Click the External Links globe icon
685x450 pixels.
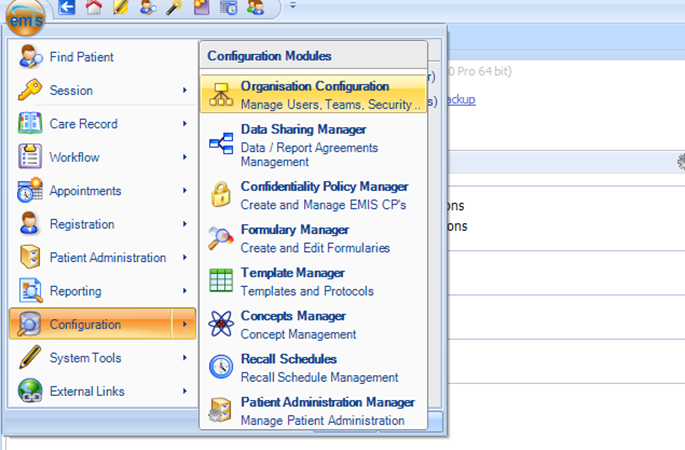click(x=31, y=391)
